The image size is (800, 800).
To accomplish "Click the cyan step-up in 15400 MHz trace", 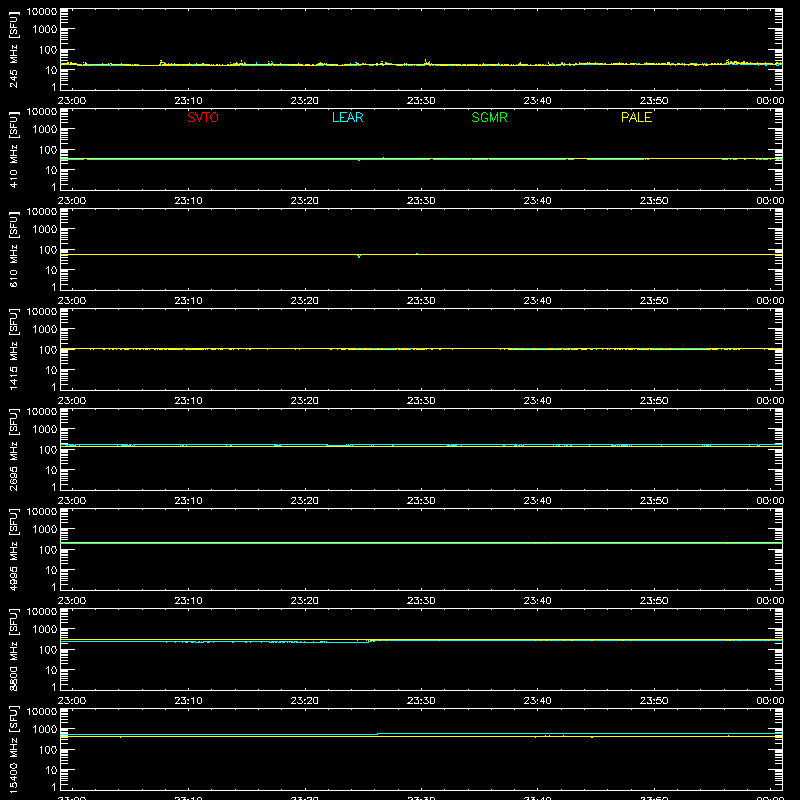I will pyautogui.click(x=378, y=734).
